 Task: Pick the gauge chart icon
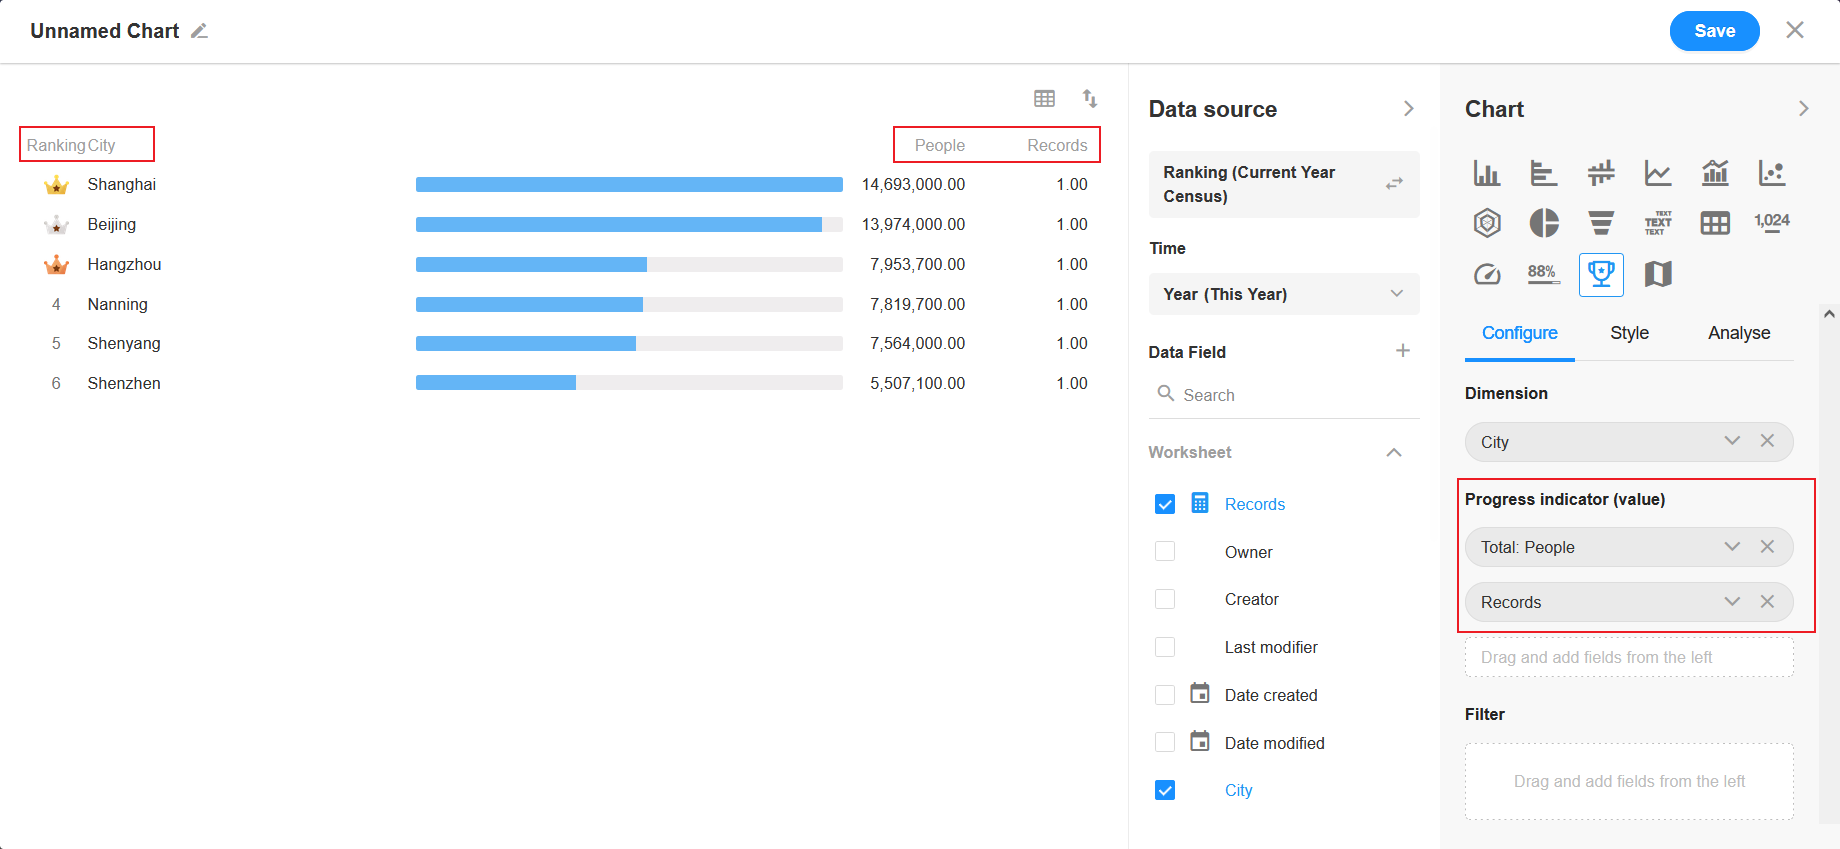1487,274
